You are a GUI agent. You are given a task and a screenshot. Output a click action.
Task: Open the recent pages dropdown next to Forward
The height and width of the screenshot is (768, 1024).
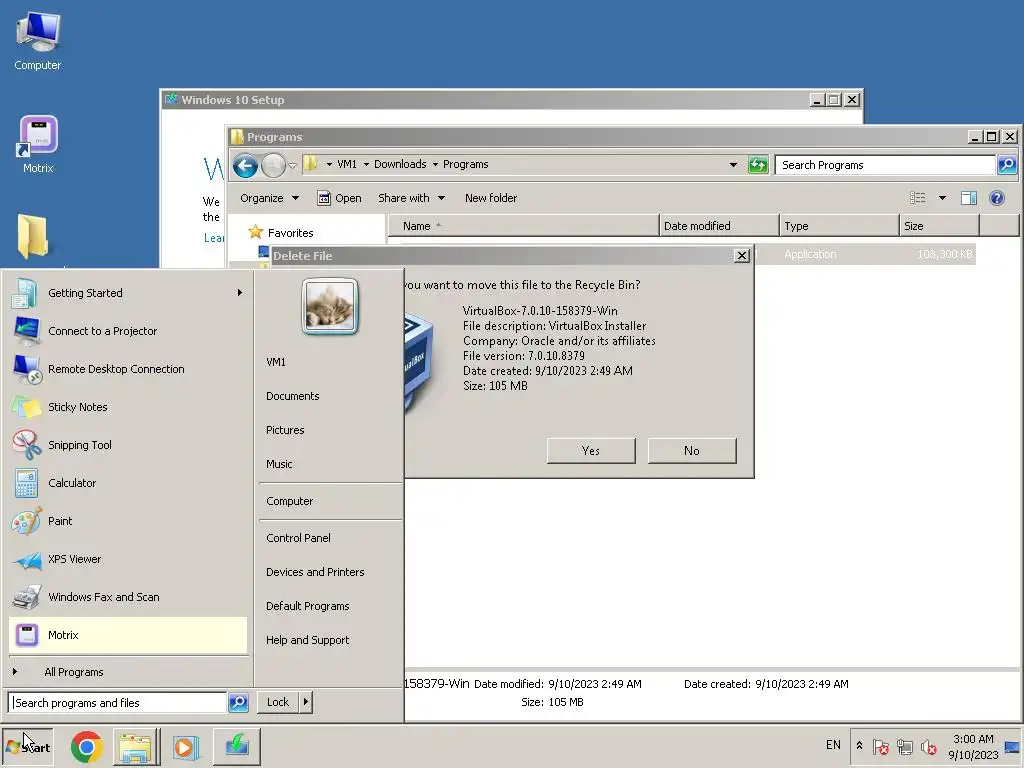293,166
